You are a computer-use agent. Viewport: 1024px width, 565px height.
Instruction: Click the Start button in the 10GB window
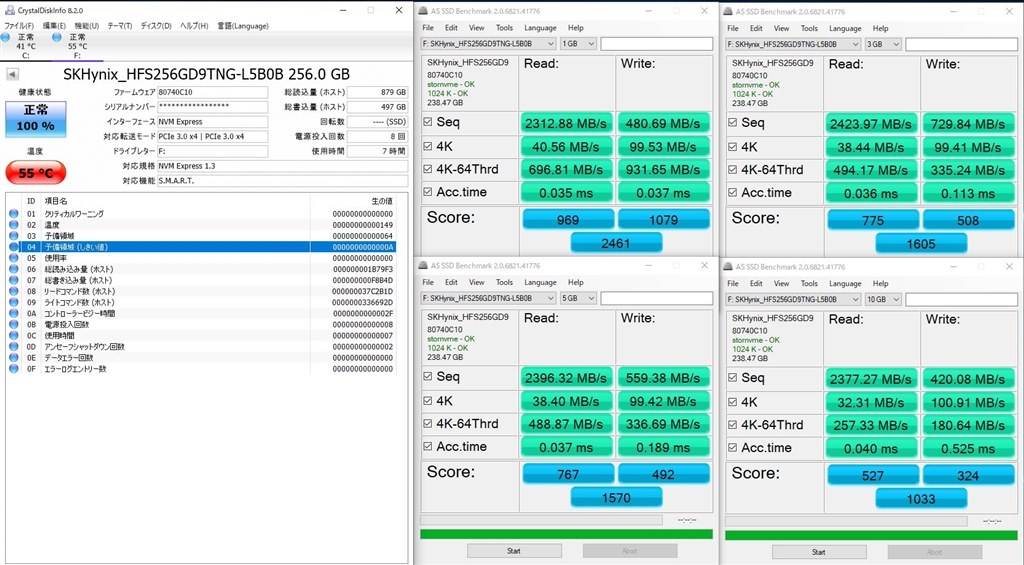819,552
